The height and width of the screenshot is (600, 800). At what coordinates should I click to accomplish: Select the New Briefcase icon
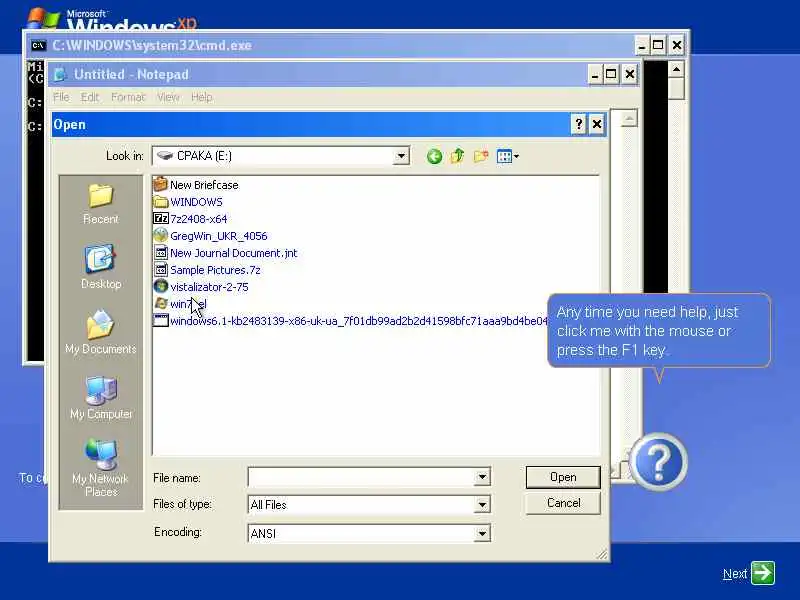click(161, 185)
